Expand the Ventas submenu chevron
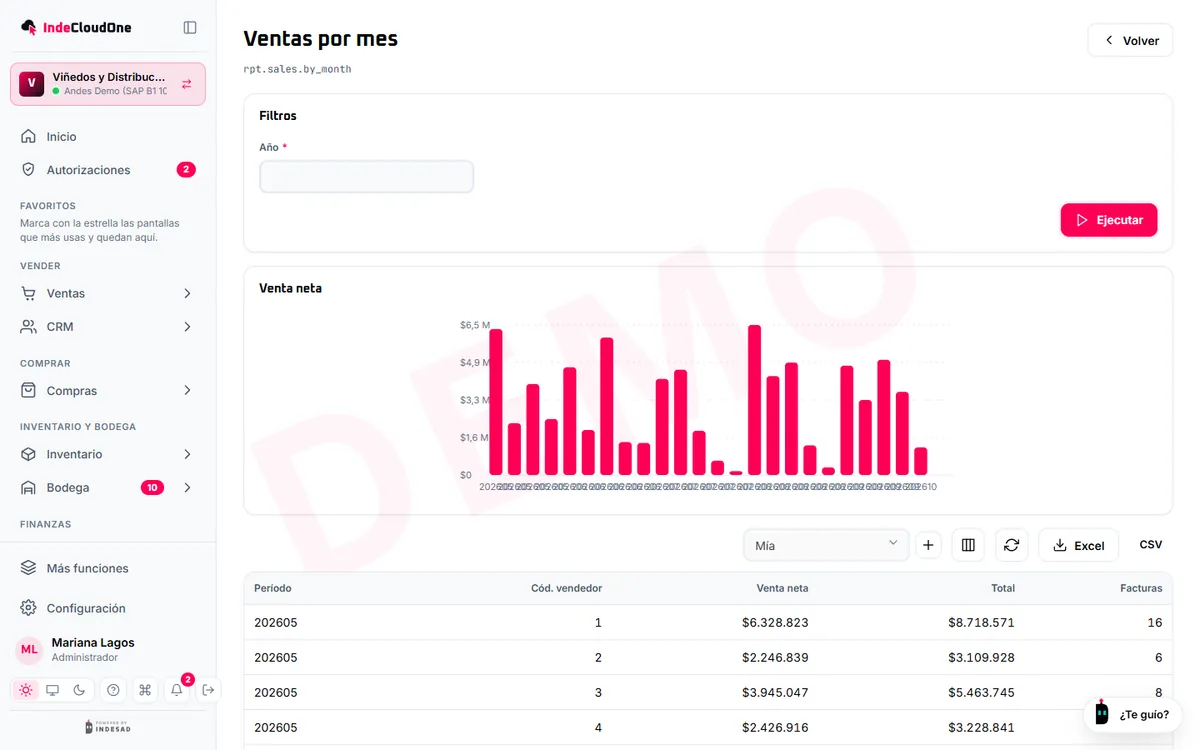 click(187, 293)
